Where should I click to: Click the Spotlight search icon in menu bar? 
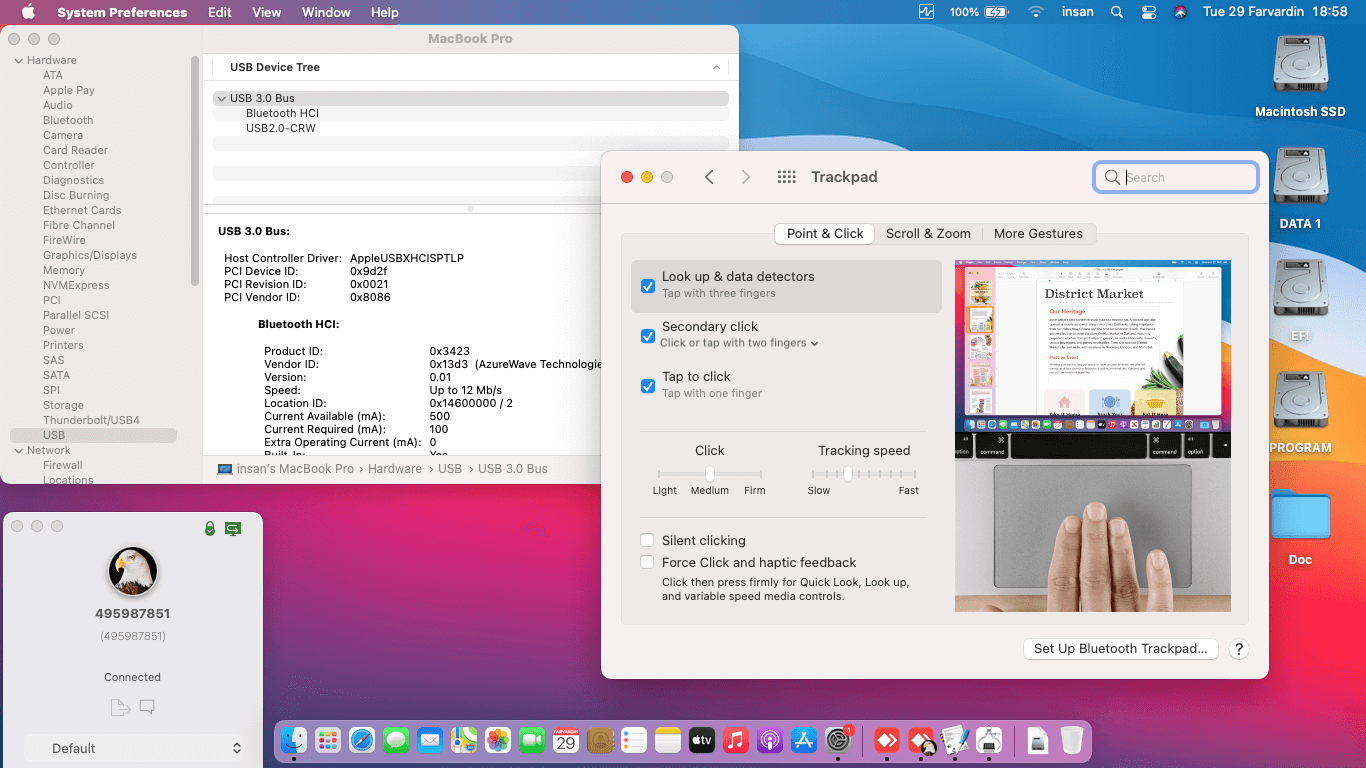click(1116, 12)
